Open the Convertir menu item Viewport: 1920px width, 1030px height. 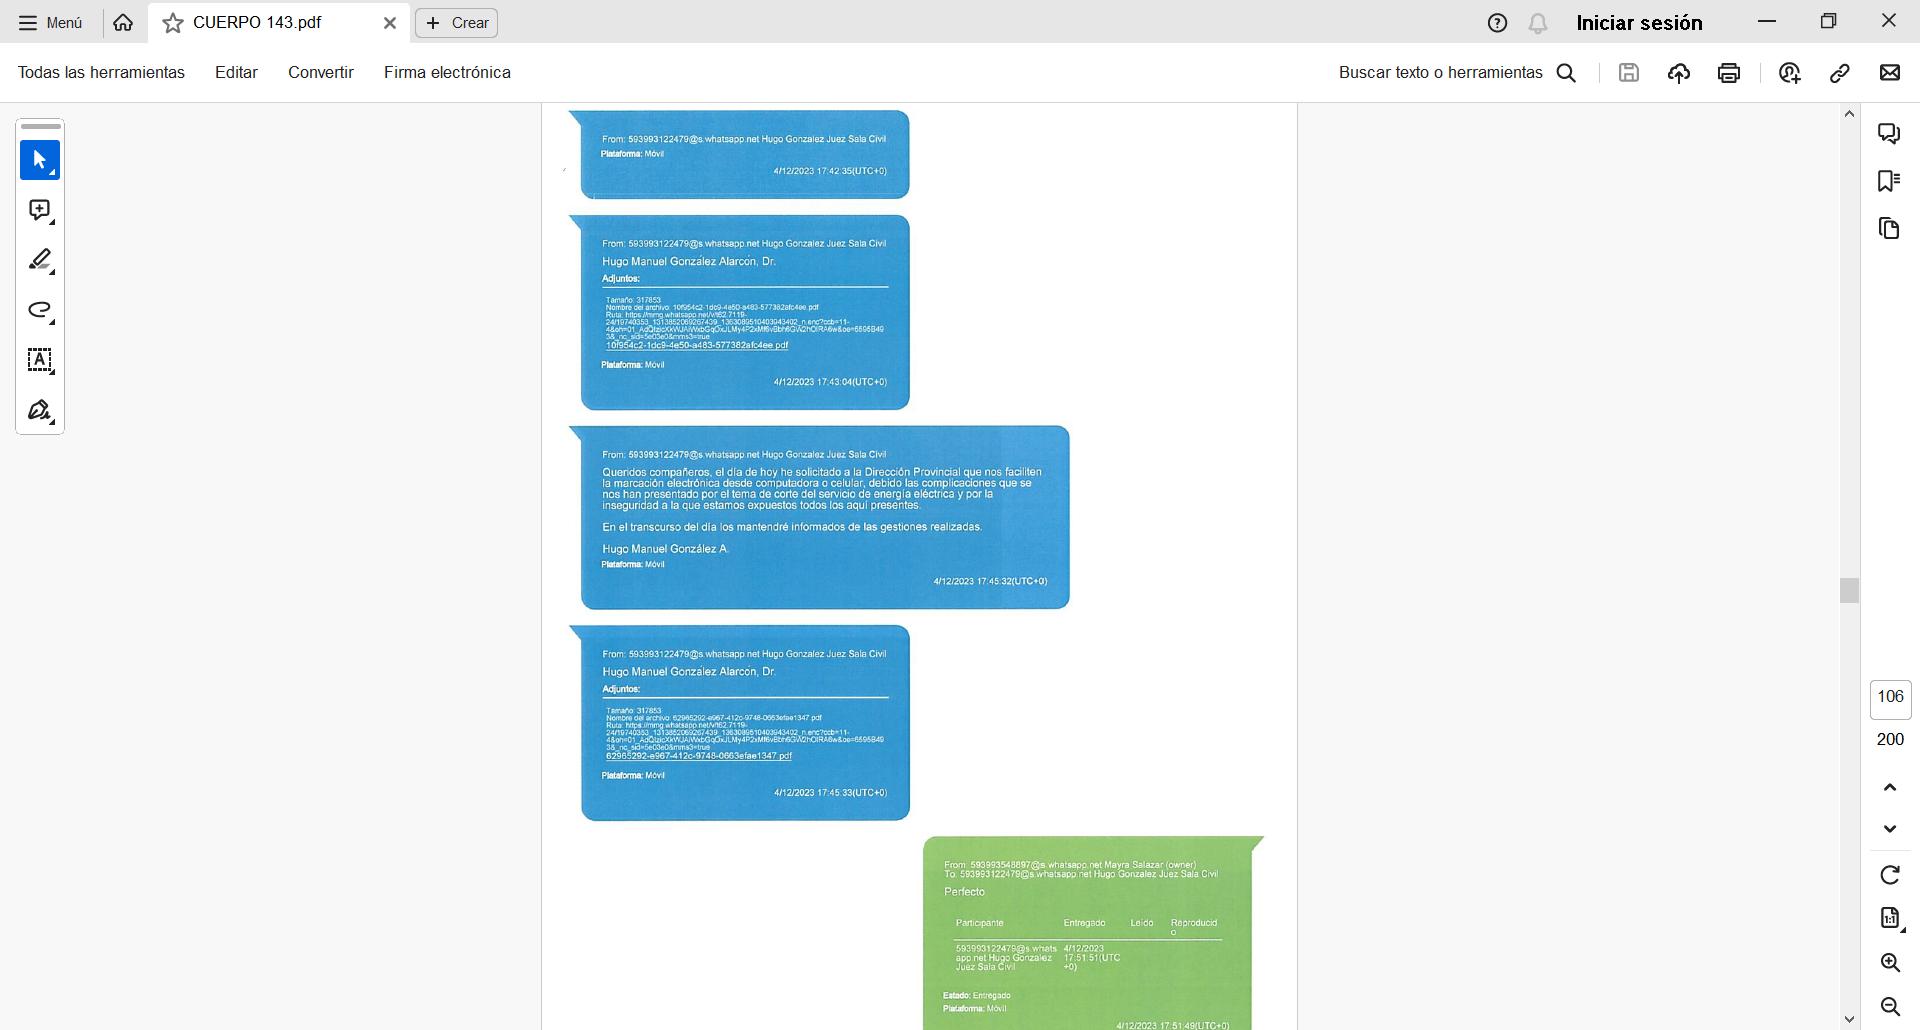click(321, 72)
